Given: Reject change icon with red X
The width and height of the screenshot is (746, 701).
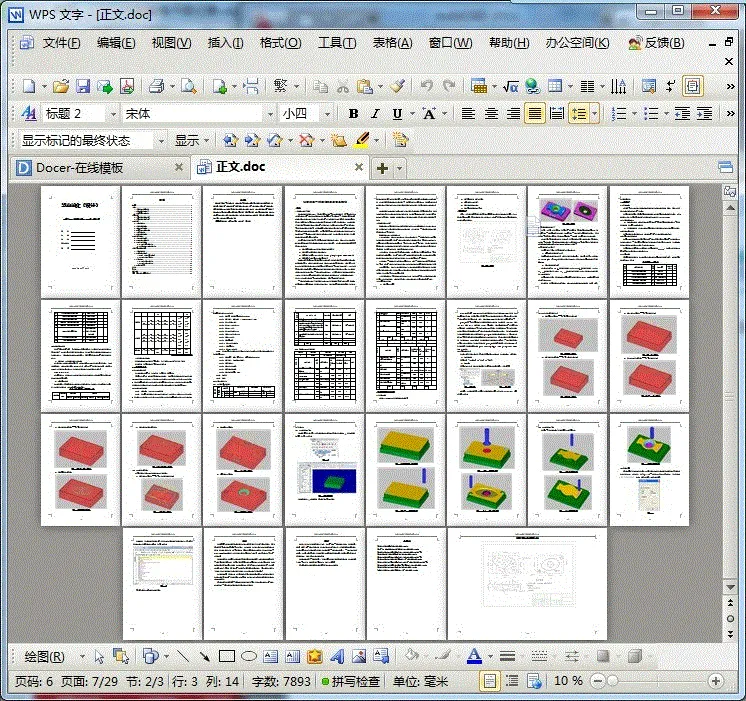Looking at the screenshot, I should pyautogui.click(x=306, y=140).
